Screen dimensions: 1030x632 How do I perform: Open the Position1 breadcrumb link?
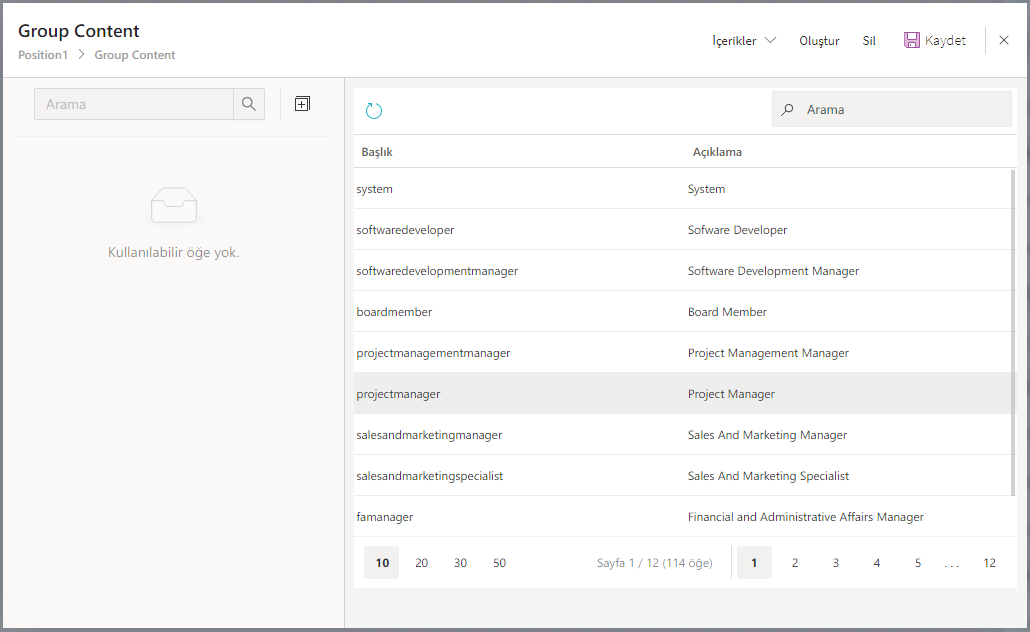[x=43, y=55]
